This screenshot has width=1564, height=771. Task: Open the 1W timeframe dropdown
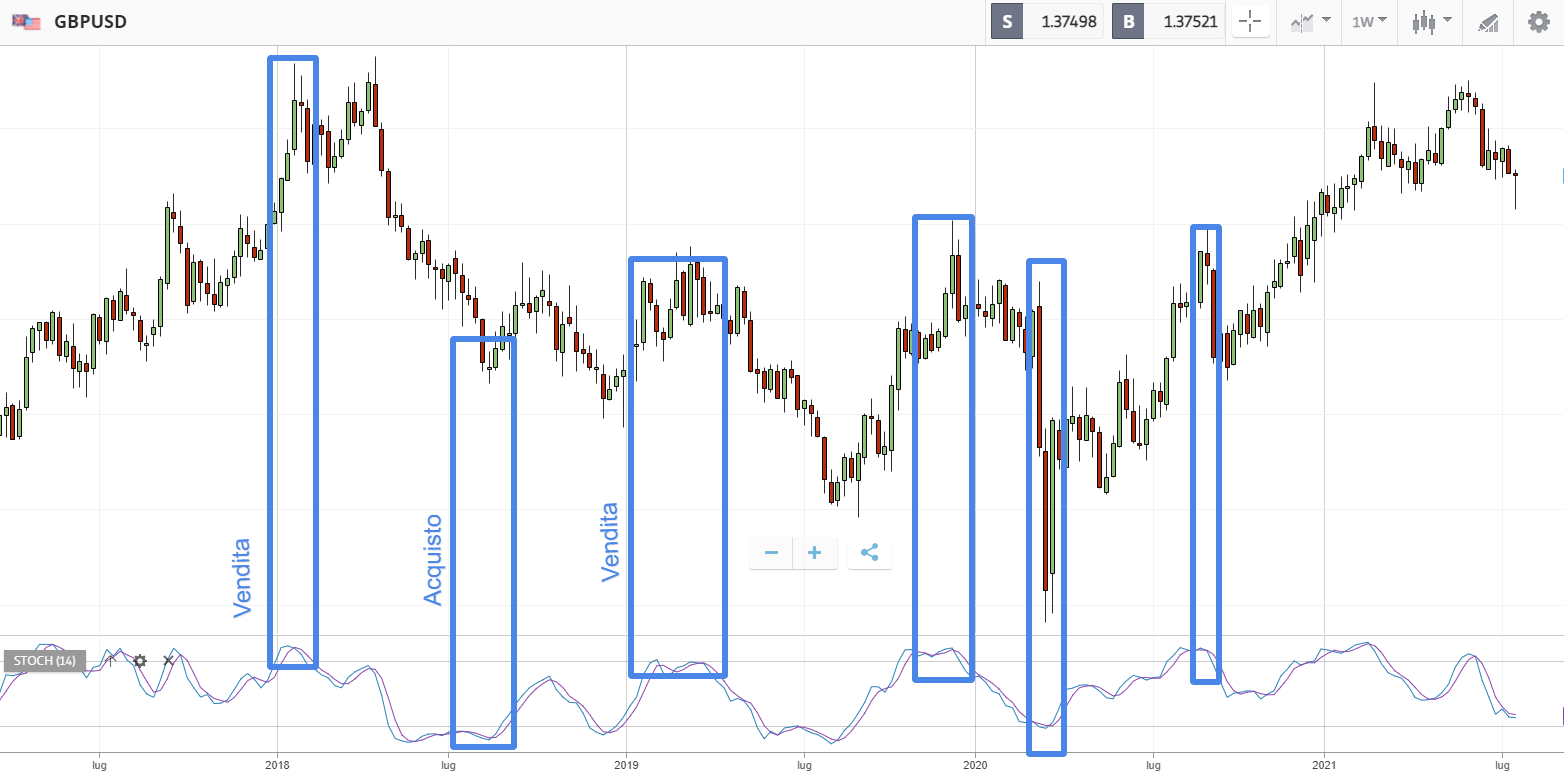1369,21
